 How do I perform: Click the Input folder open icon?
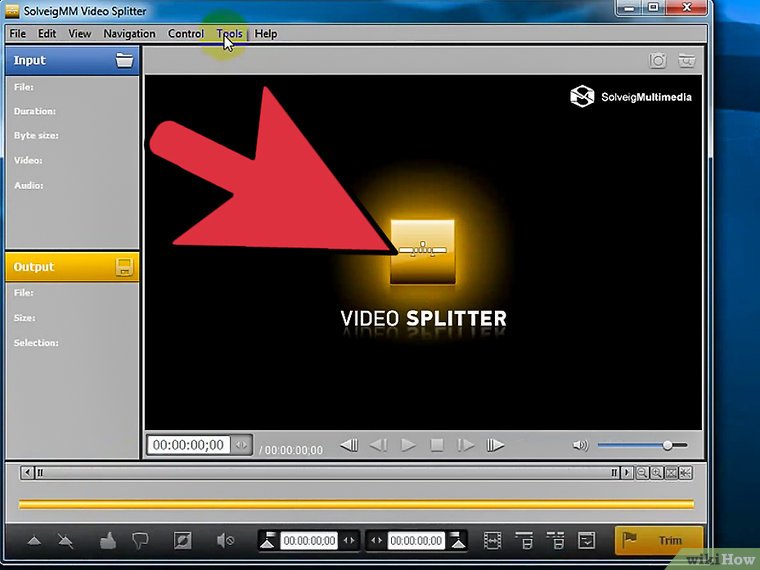[124, 60]
